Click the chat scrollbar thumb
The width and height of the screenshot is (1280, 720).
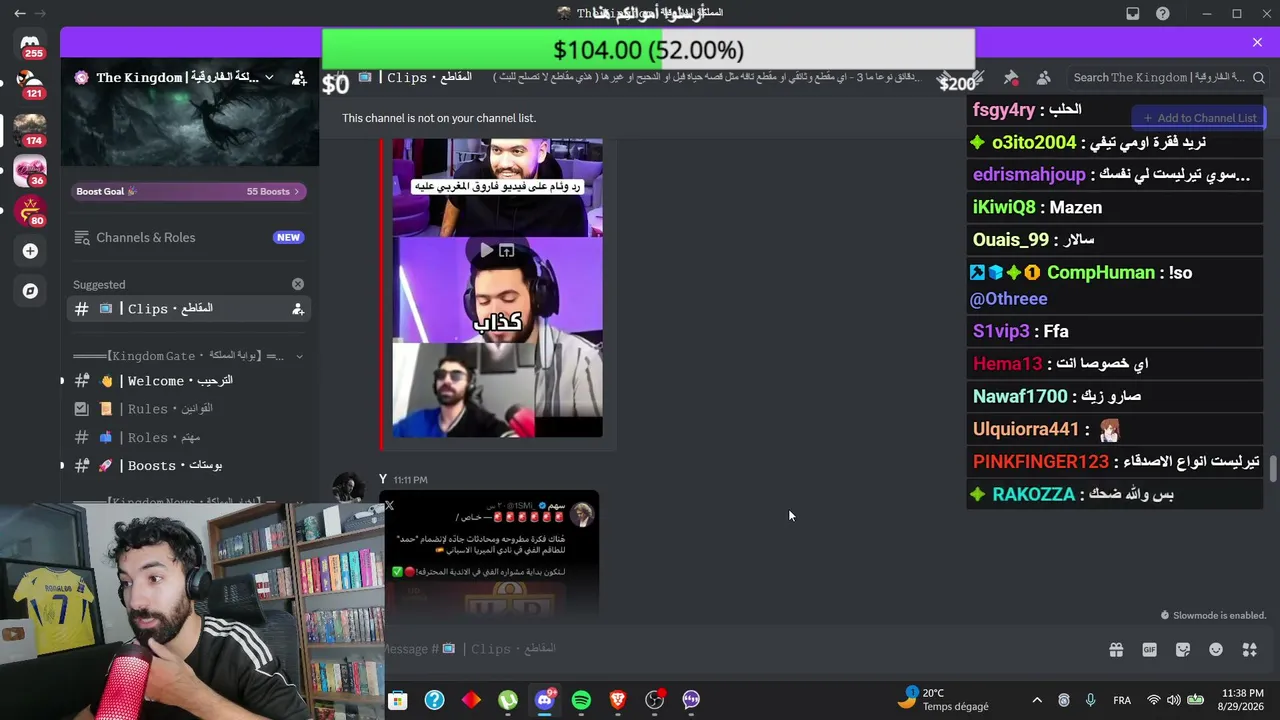(x=1273, y=468)
